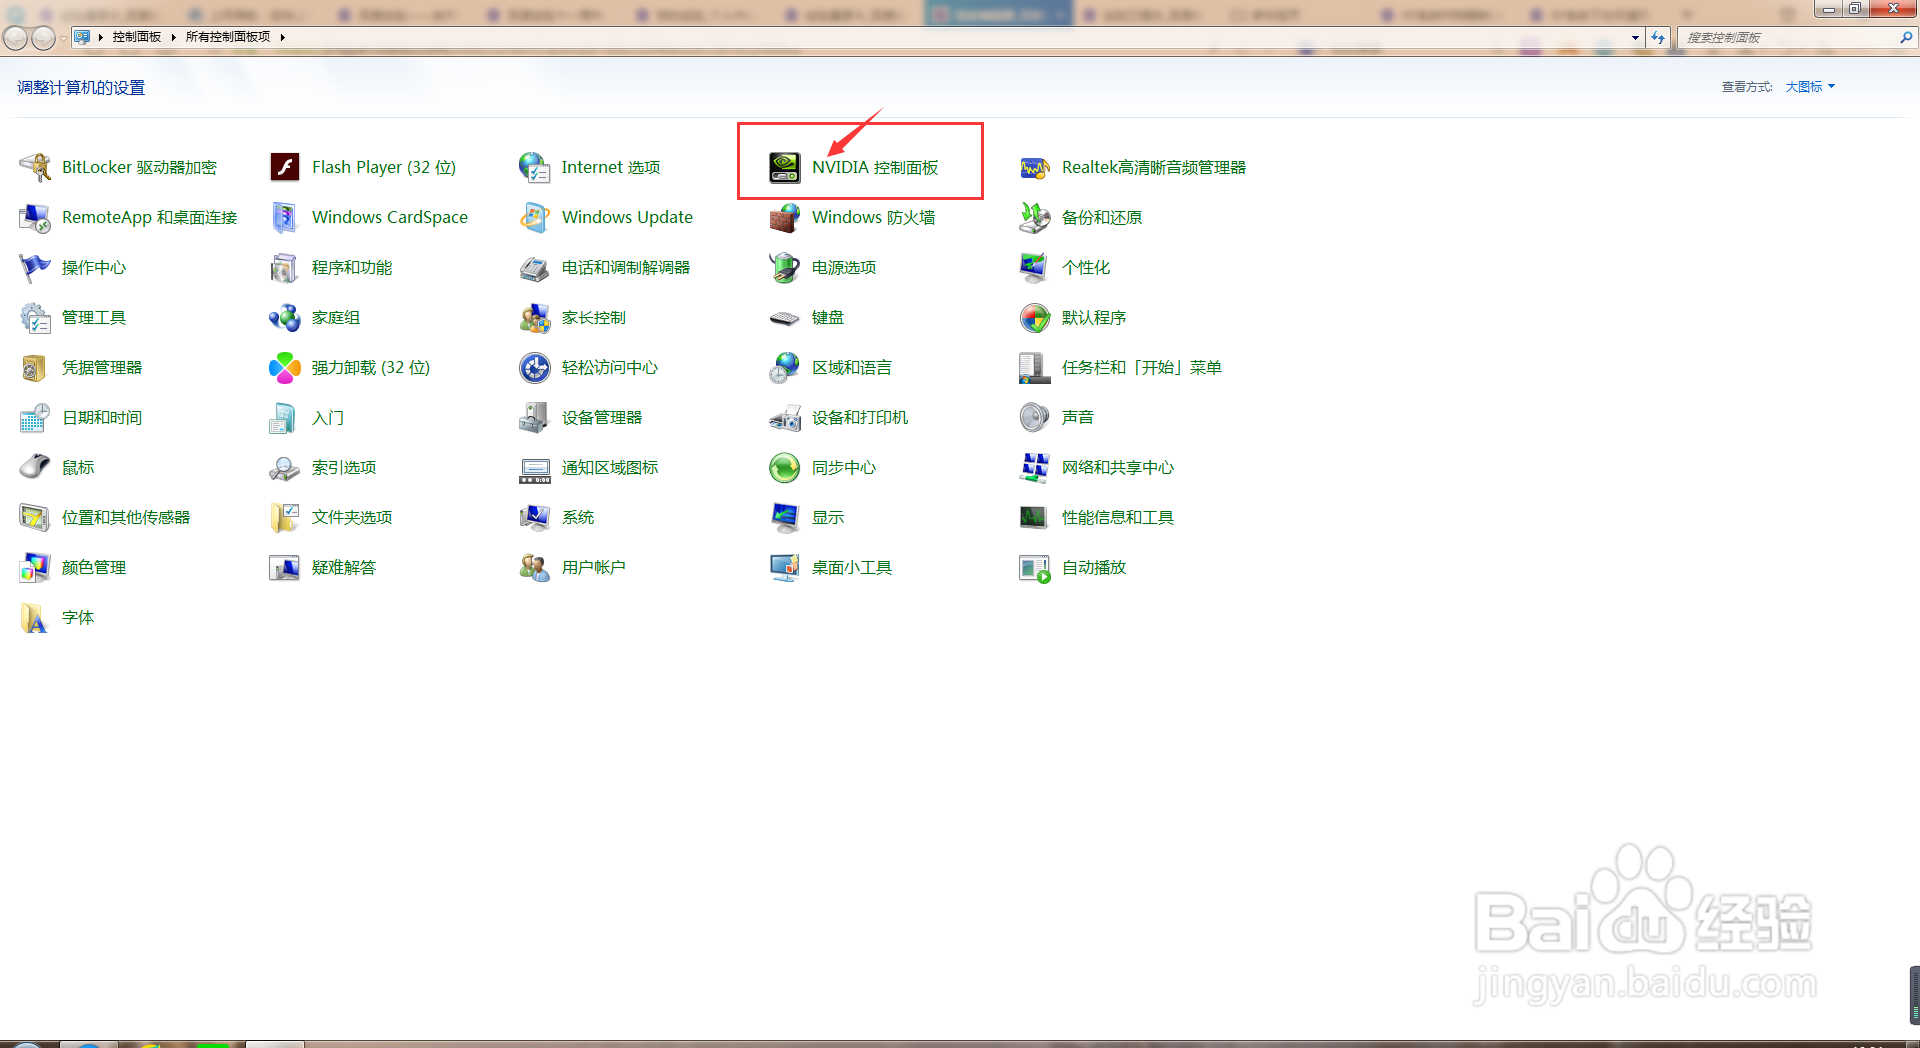Image resolution: width=1920 pixels, height=1048 pixels.
Task: Click the 默认程序 icon
Action: coord(1035,317)
